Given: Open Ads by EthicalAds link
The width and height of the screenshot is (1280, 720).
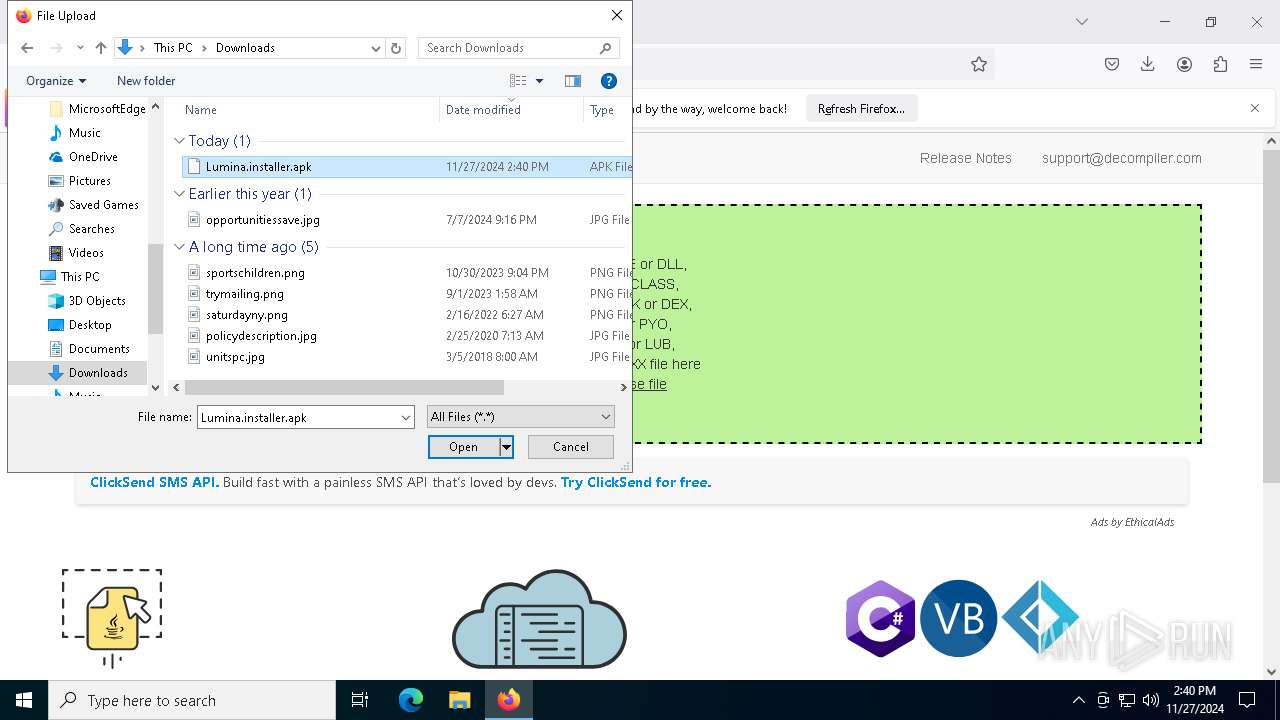Looking at the screenshot, I should (x=1132, y=522).
